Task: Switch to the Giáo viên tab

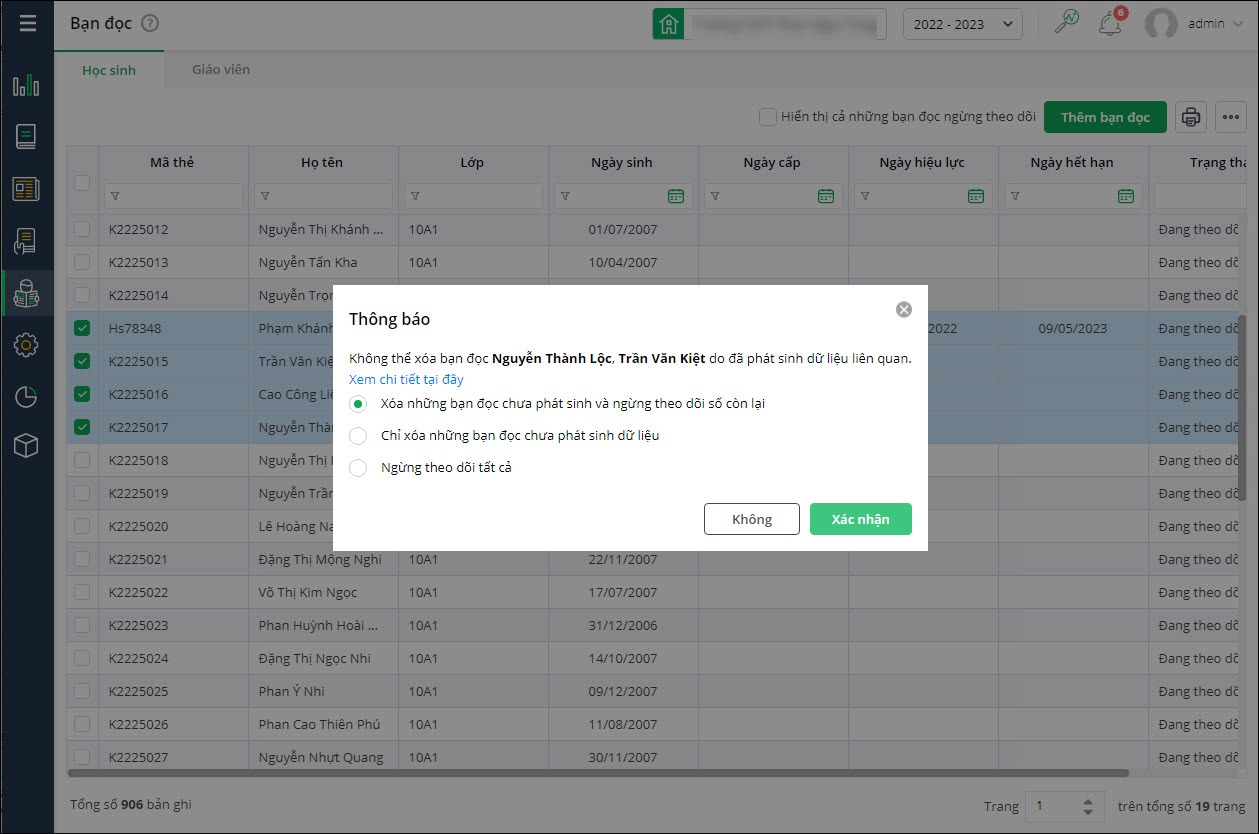Action: 221,70
